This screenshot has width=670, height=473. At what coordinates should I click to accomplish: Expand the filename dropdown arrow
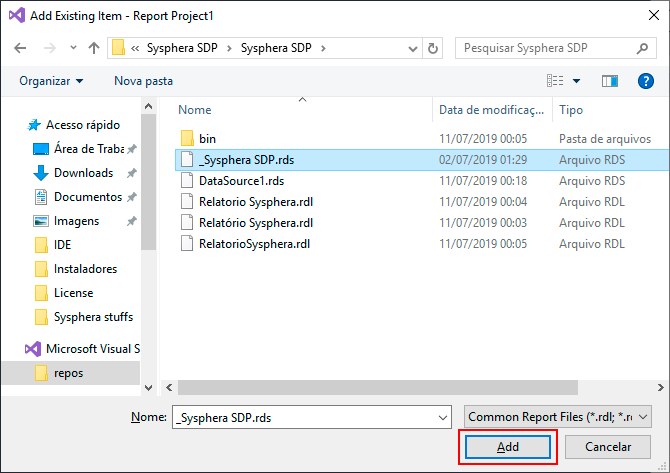pyautogui.click(x=443, y=417)
